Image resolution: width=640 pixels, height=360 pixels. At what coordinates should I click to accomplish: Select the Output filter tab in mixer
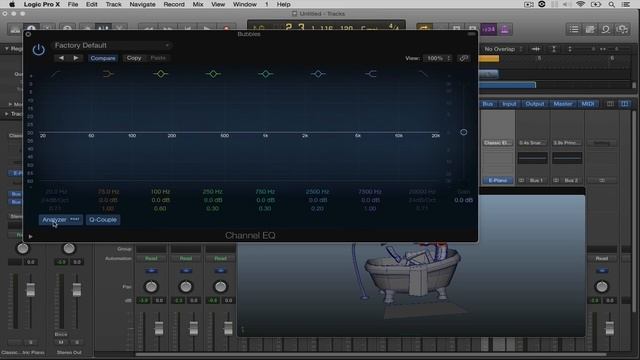[x=535, y=104]
